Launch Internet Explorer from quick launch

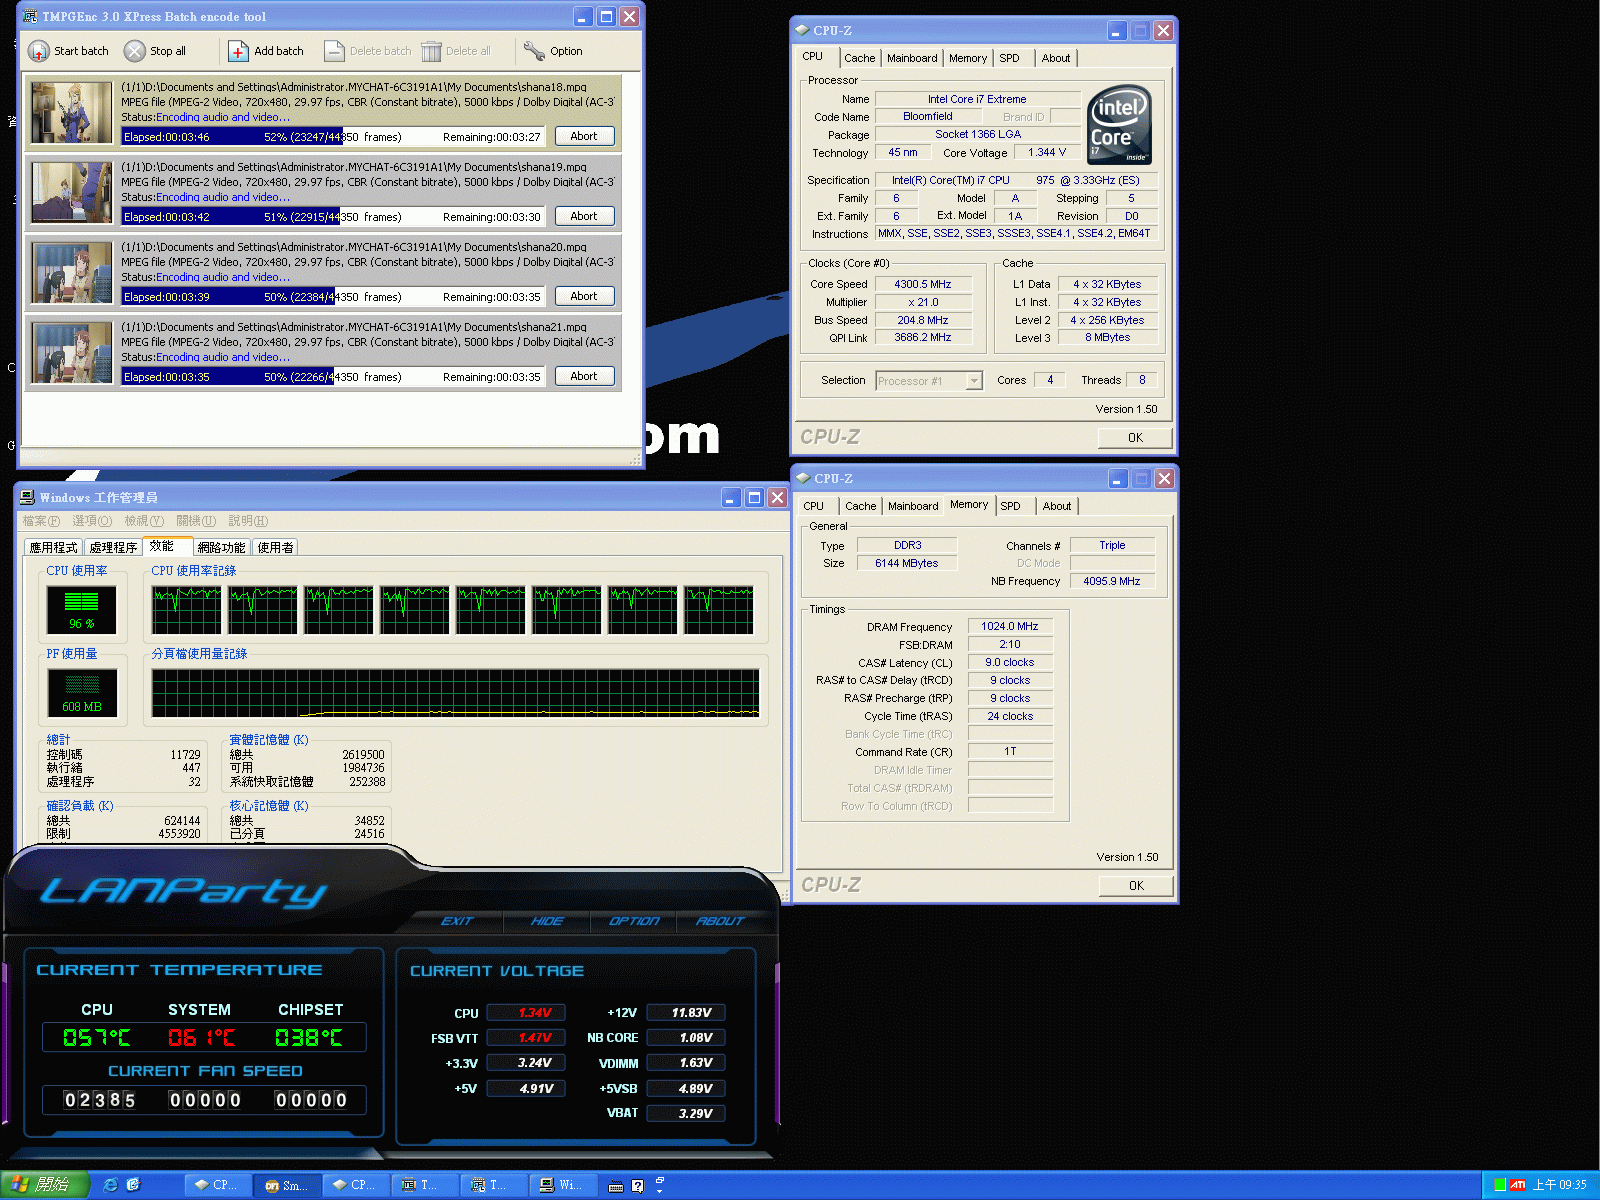111,1185
